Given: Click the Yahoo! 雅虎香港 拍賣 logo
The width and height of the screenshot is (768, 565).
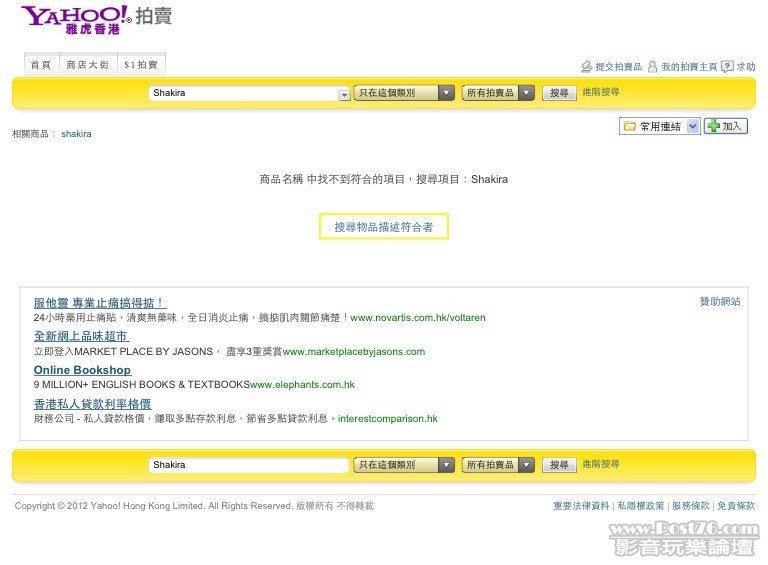Looking at the screenshot, I should click(96, 20).
